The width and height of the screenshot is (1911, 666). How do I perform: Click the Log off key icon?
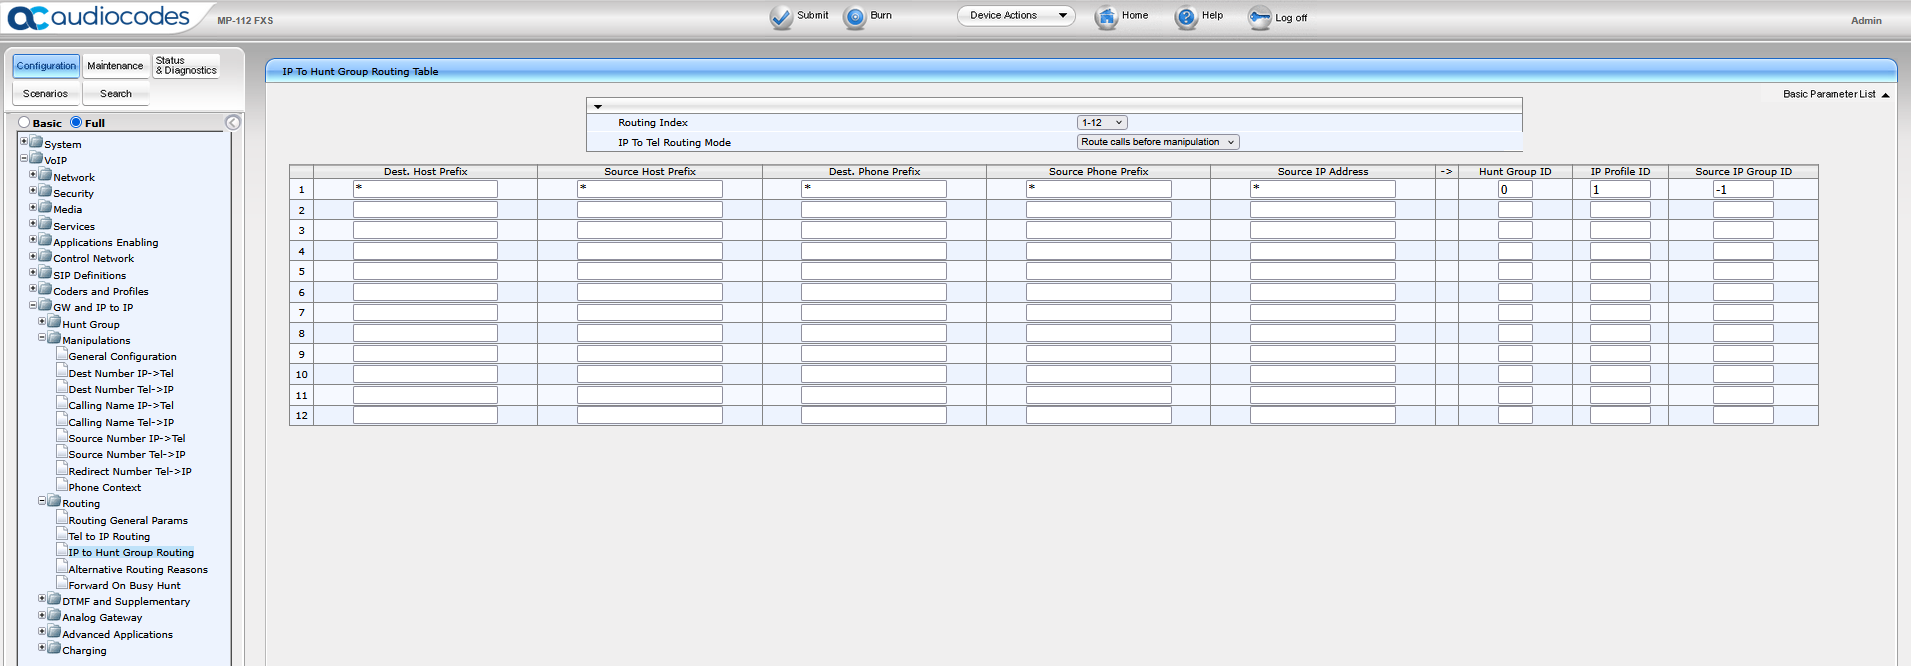(x=1259, y=17)
